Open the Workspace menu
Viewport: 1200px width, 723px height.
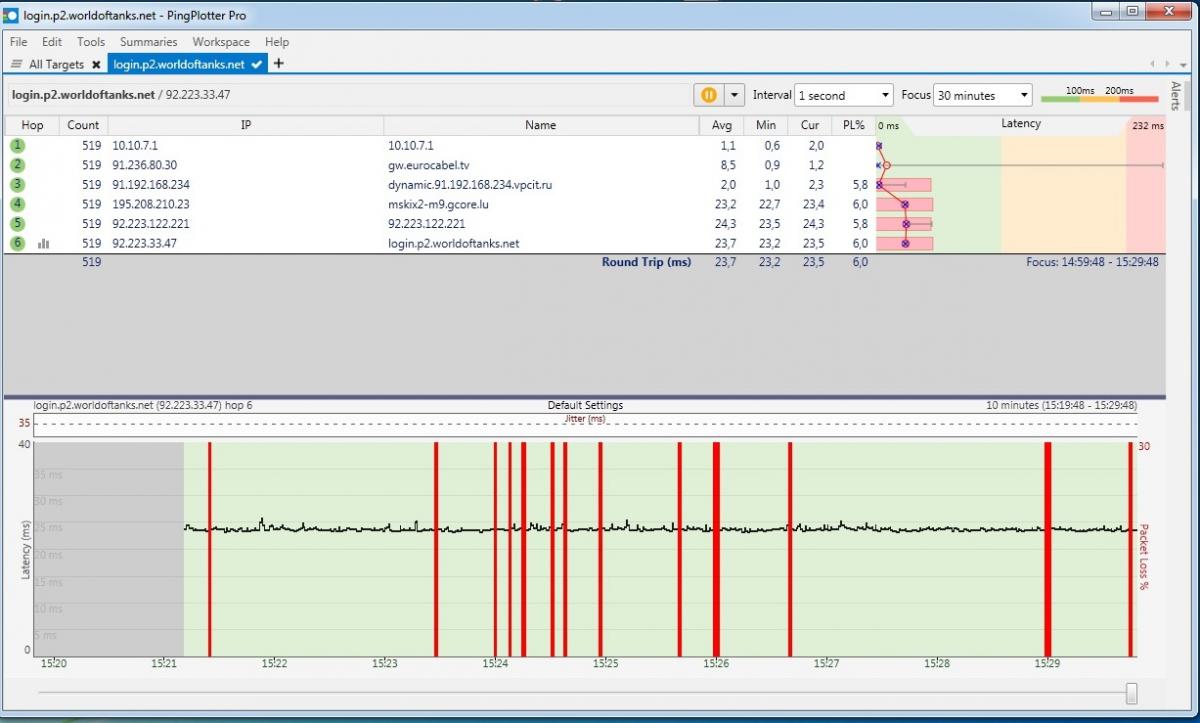pyautogui.click(x=221, y=42)
